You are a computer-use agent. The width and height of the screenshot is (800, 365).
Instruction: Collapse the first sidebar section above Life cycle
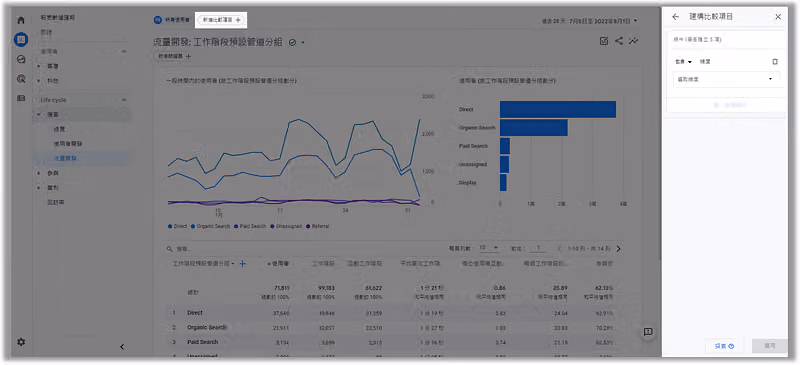click(x=124, y=52)
